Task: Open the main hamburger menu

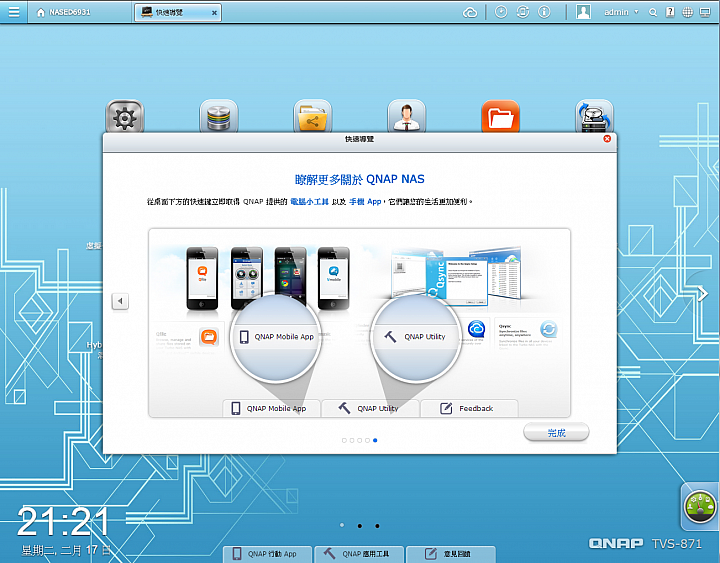Action: pyautogui.click(x=14, y=11)
